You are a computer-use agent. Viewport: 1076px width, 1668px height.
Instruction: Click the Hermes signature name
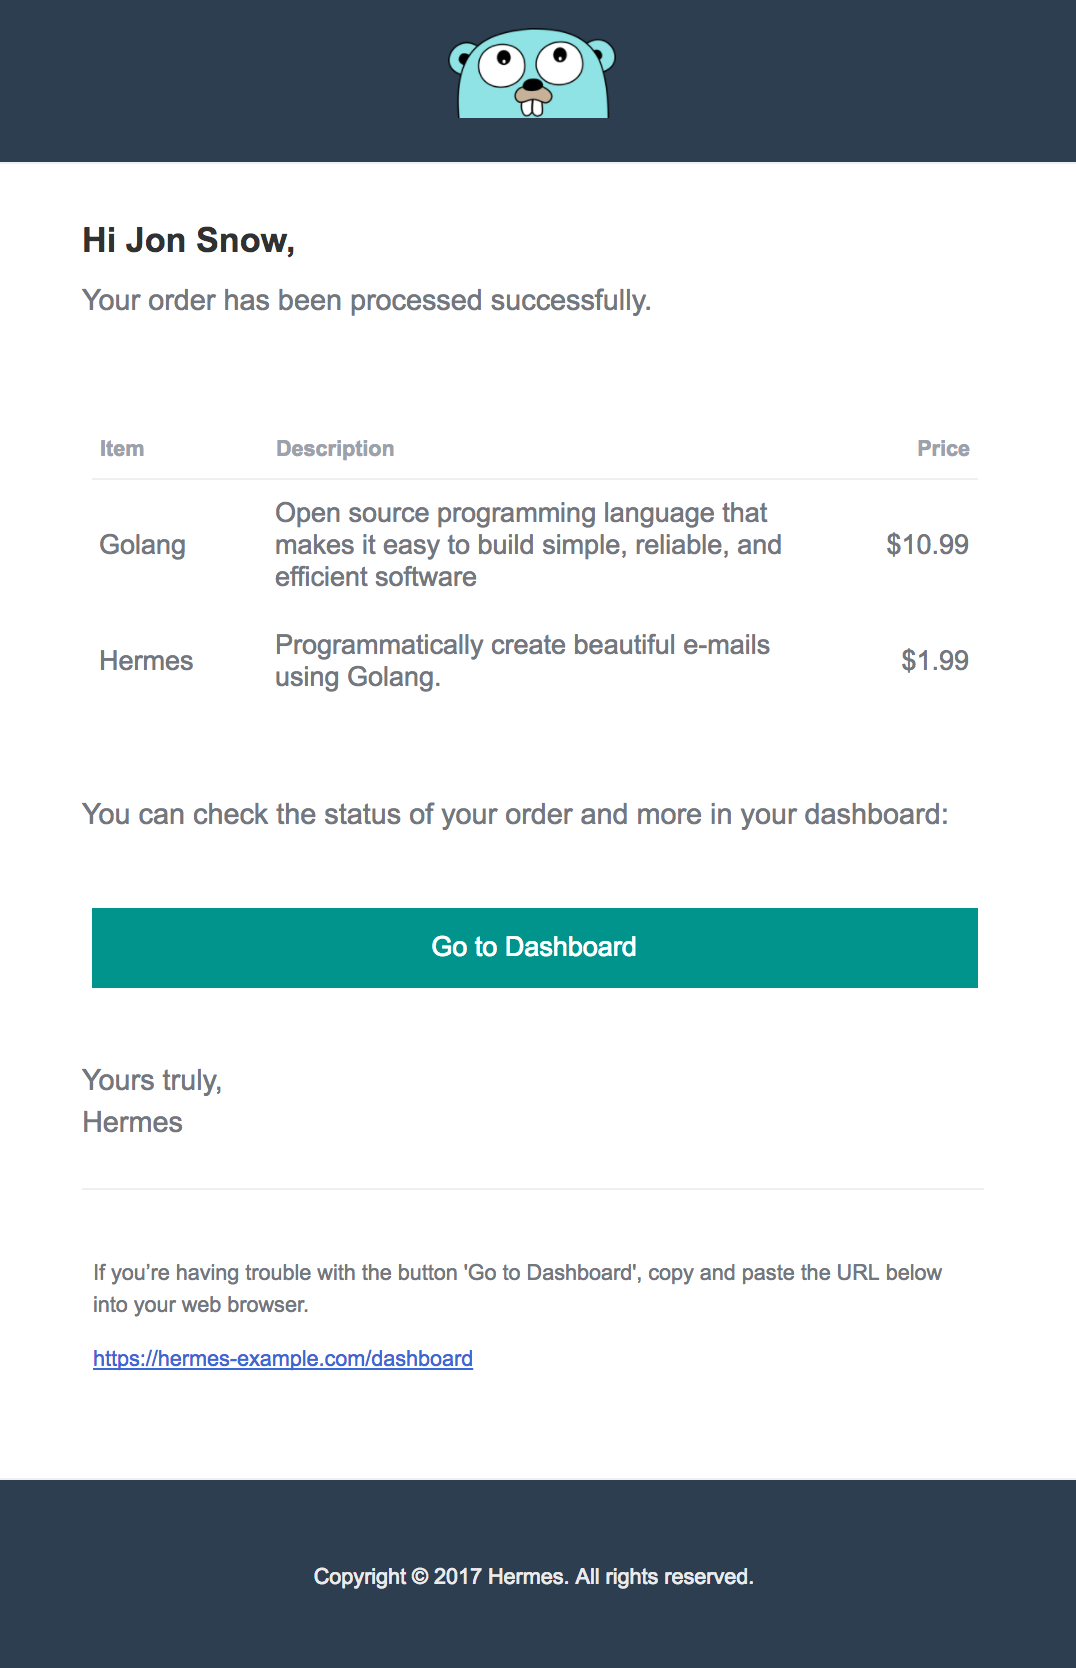point(133,1123)
